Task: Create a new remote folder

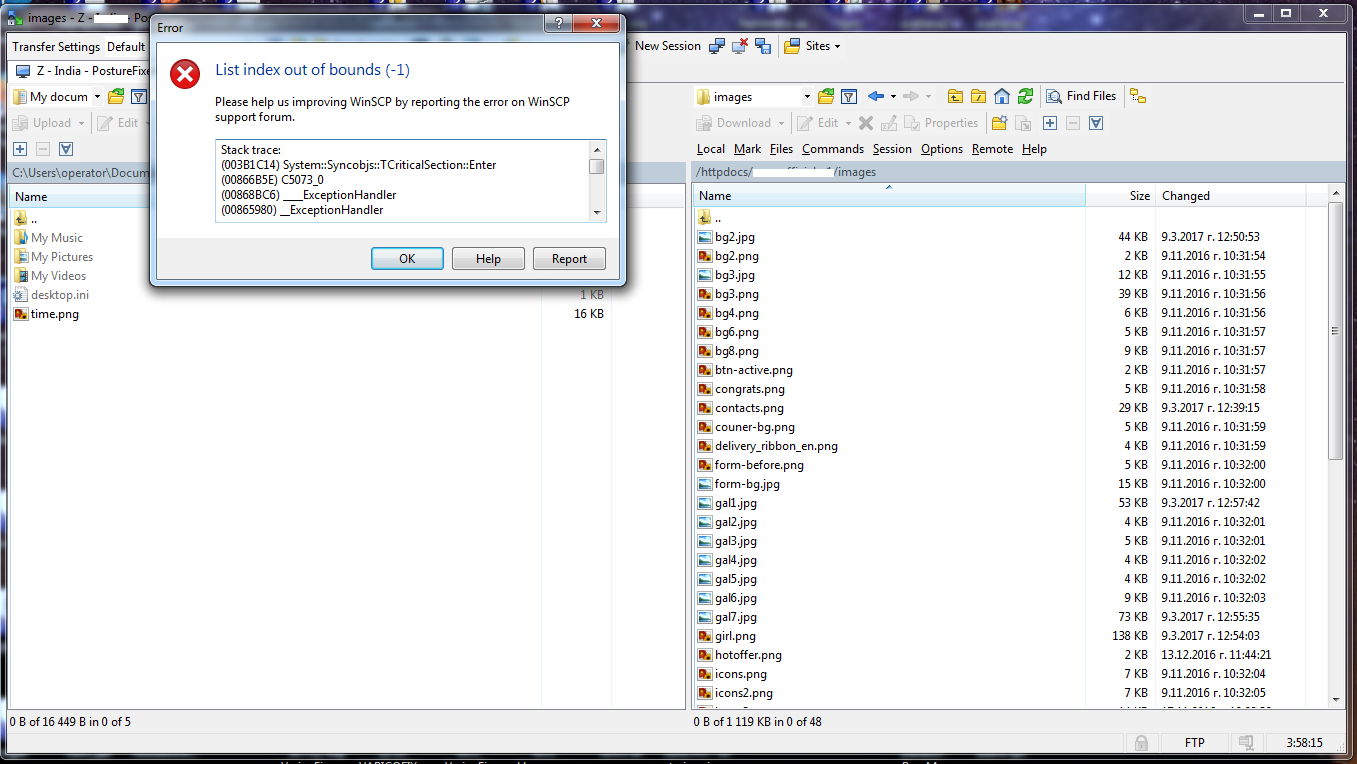Action: 999,123
